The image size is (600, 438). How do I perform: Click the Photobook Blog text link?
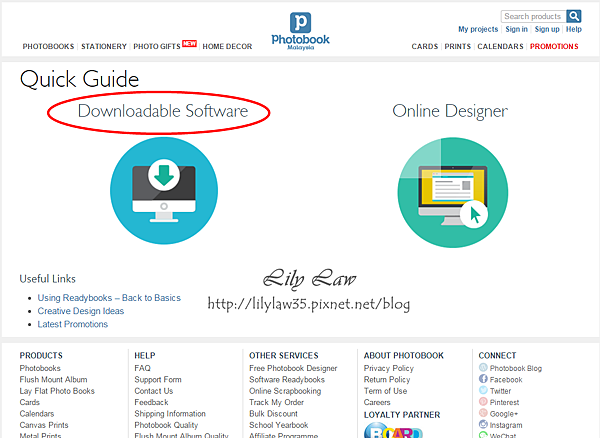click(x=515, y=368)
